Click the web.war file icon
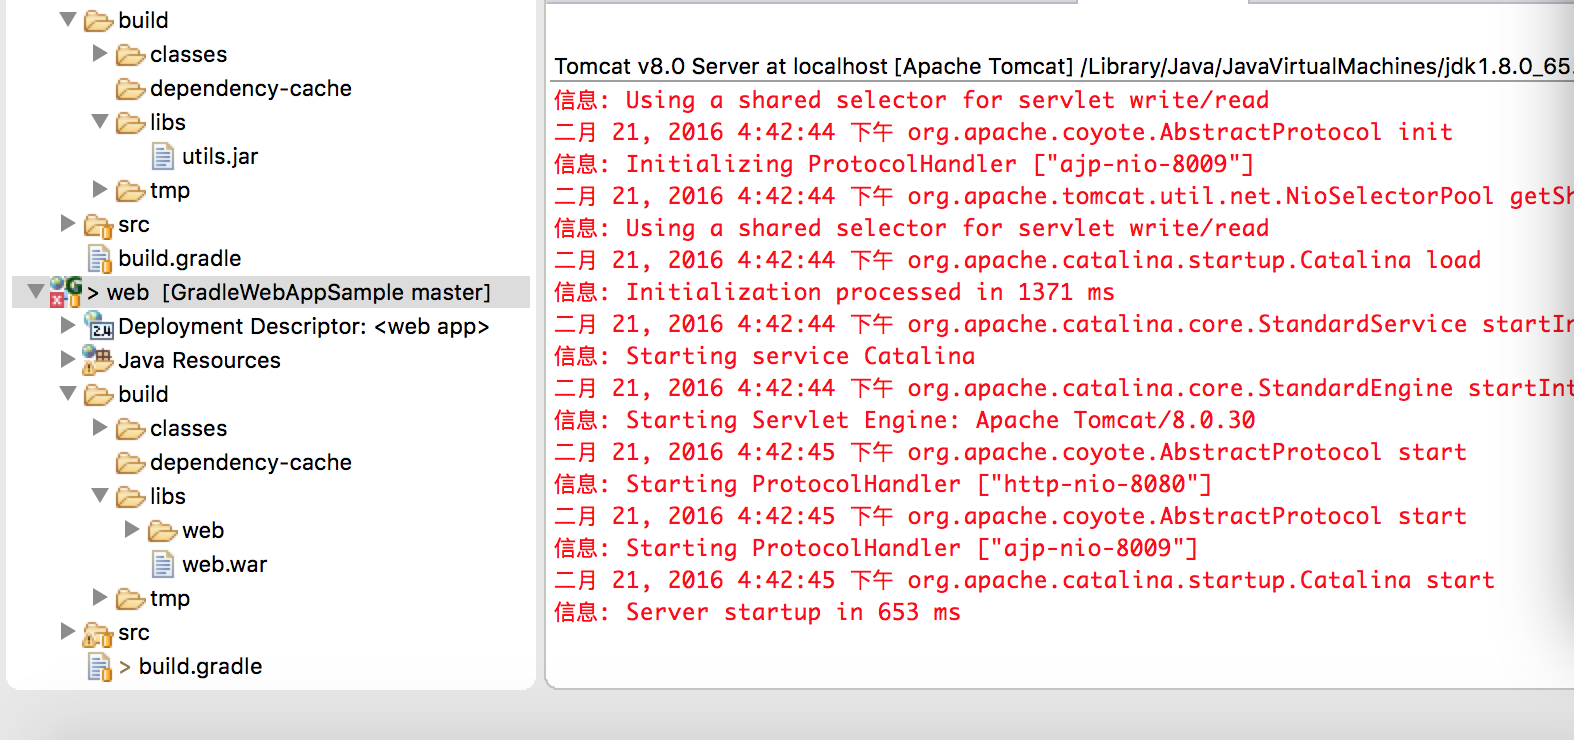Image resolution: width=1574 pixels, height=740 pixels. (x=163, y=564)
